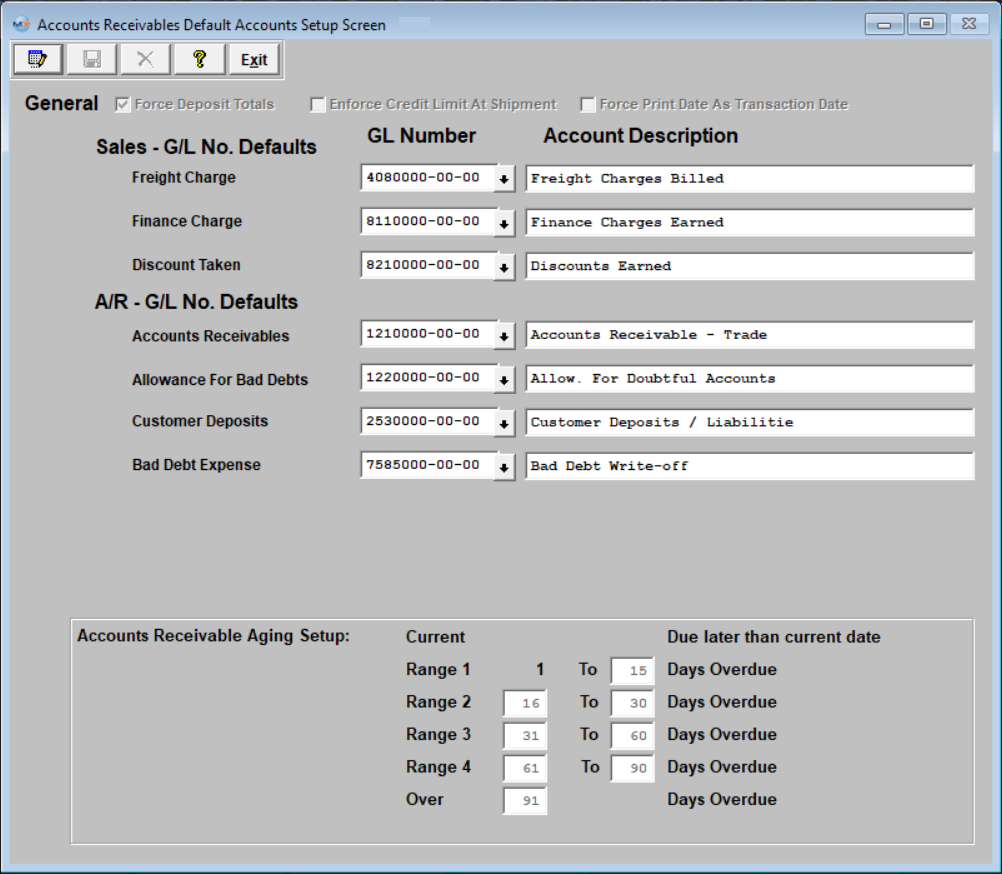The image size is (1002, 874).
Task: Toggle the Force Deposit Totals checkbox
Action: (123, 104)
